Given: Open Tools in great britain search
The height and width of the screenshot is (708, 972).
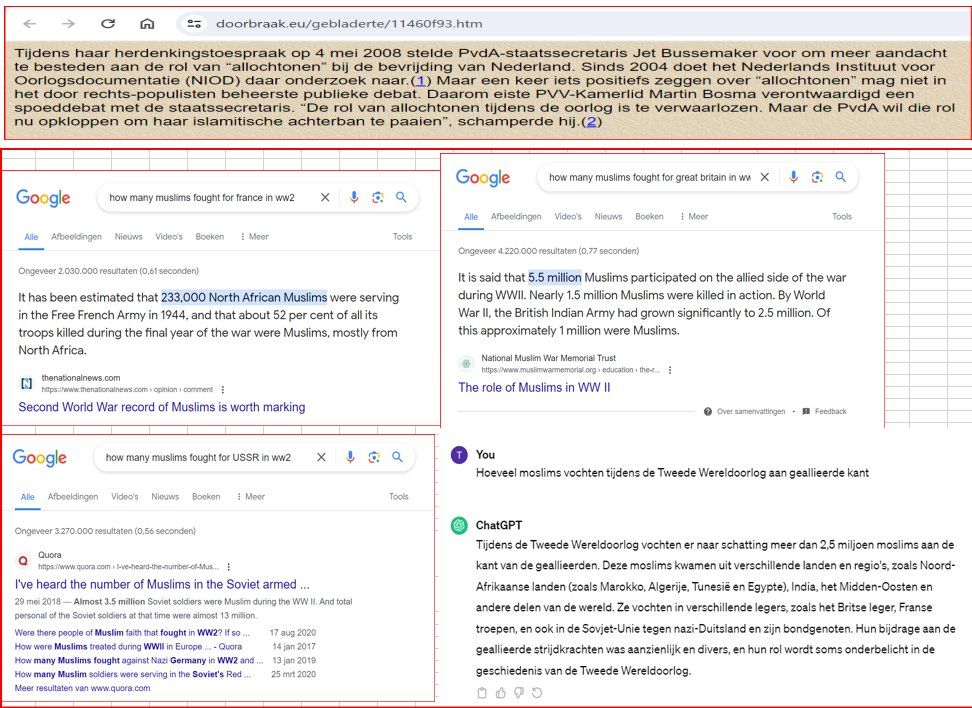Looking at the screenshot, I should coord(842,217).
